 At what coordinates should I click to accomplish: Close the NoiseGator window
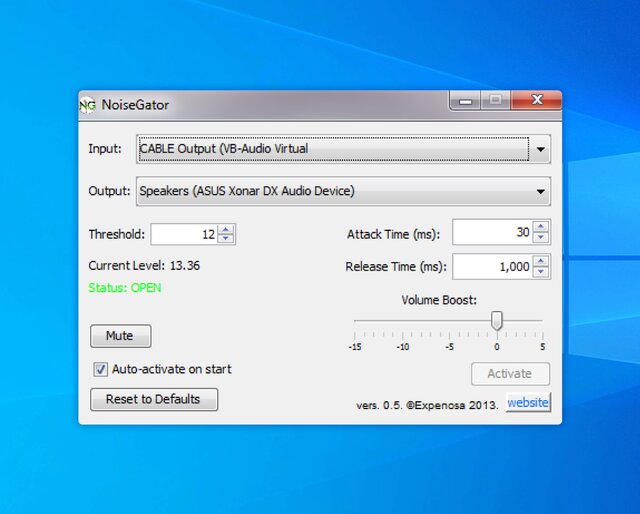pyautogui.click(x=537, y=100)
